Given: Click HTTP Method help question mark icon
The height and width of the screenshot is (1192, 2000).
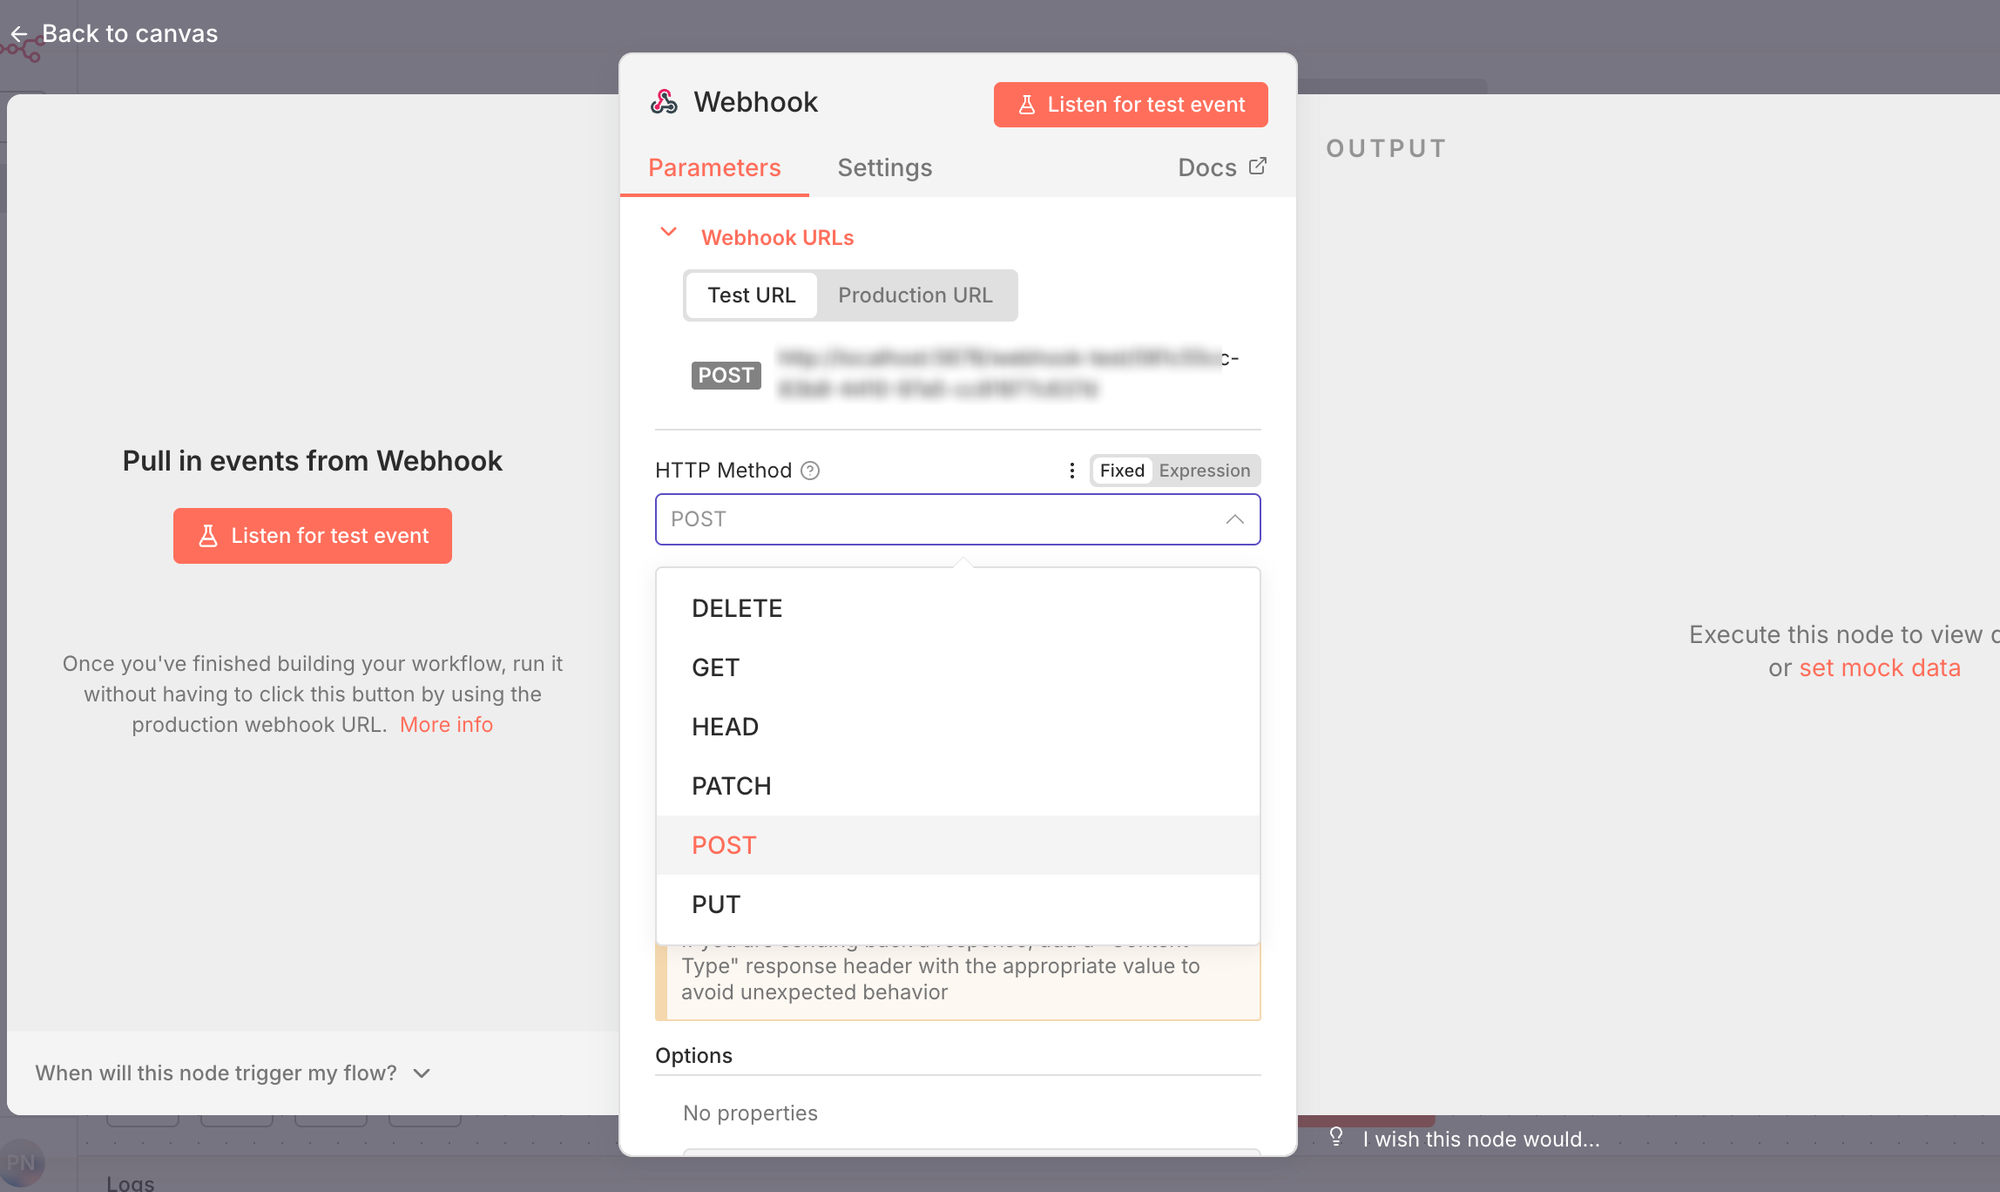Looking at the screenshot, I should click(810, 471).
